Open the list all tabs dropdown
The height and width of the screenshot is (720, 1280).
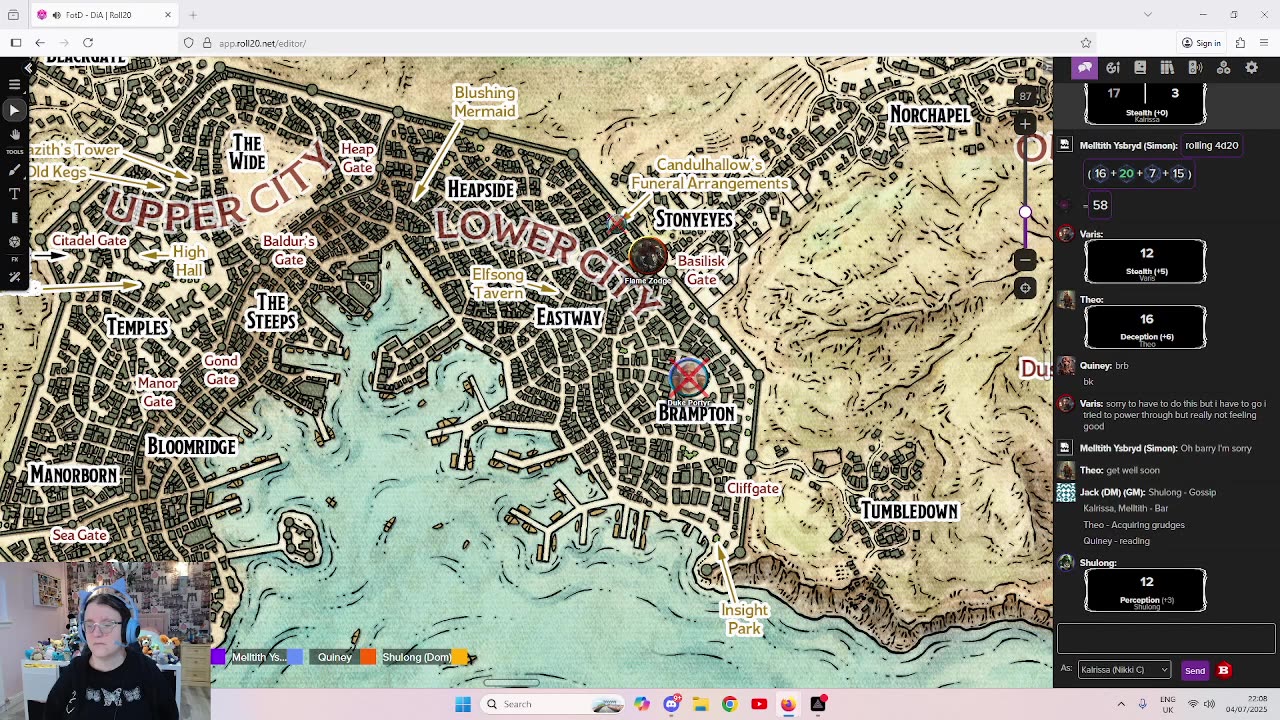pyautogui.click(x=1148, y=15)
